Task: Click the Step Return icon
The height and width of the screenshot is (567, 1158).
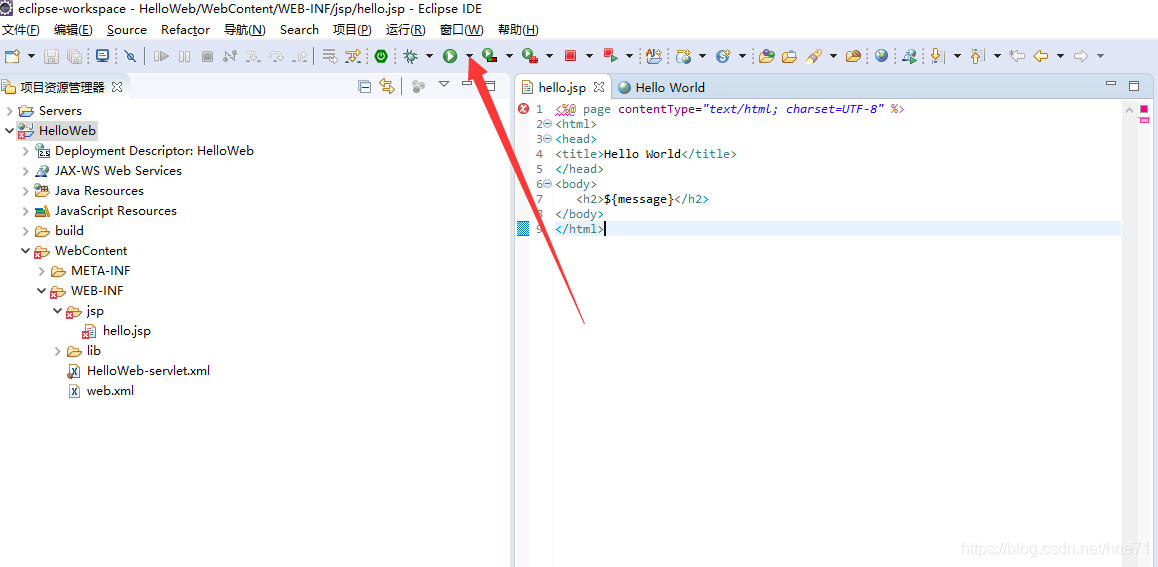Action: point(300,55)
